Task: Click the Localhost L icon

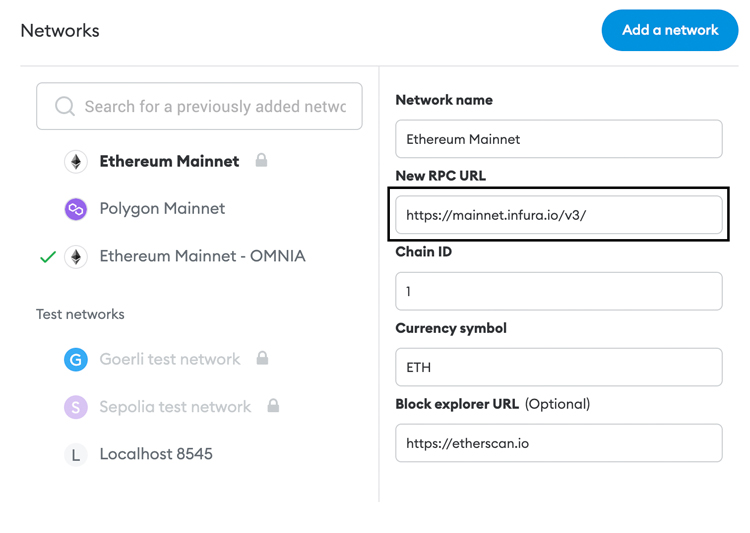Action: (76, 455)
